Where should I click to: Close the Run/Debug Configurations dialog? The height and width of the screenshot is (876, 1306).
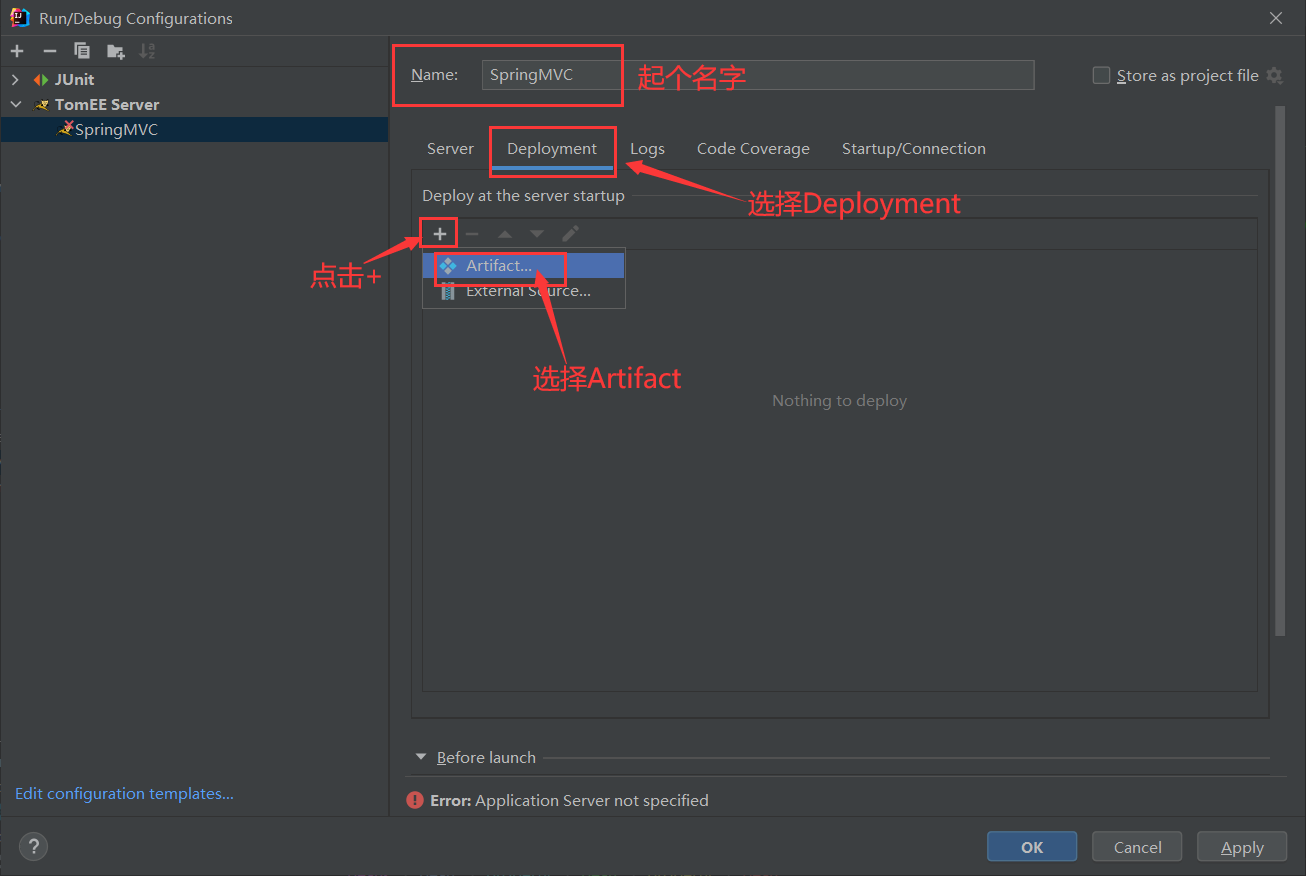(x=1276, y=18)
